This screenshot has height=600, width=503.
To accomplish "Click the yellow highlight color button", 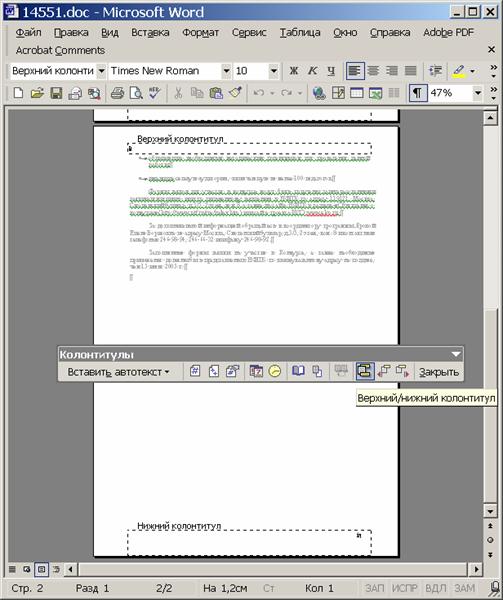I will coord(458,71).
